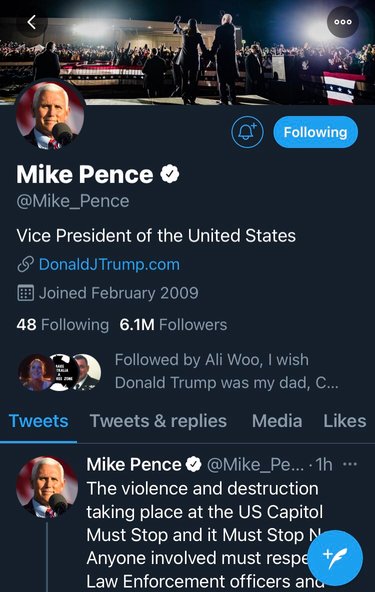The image size is (375, 592).
Task: Open the large profile picture
Action: pos(50,114)
